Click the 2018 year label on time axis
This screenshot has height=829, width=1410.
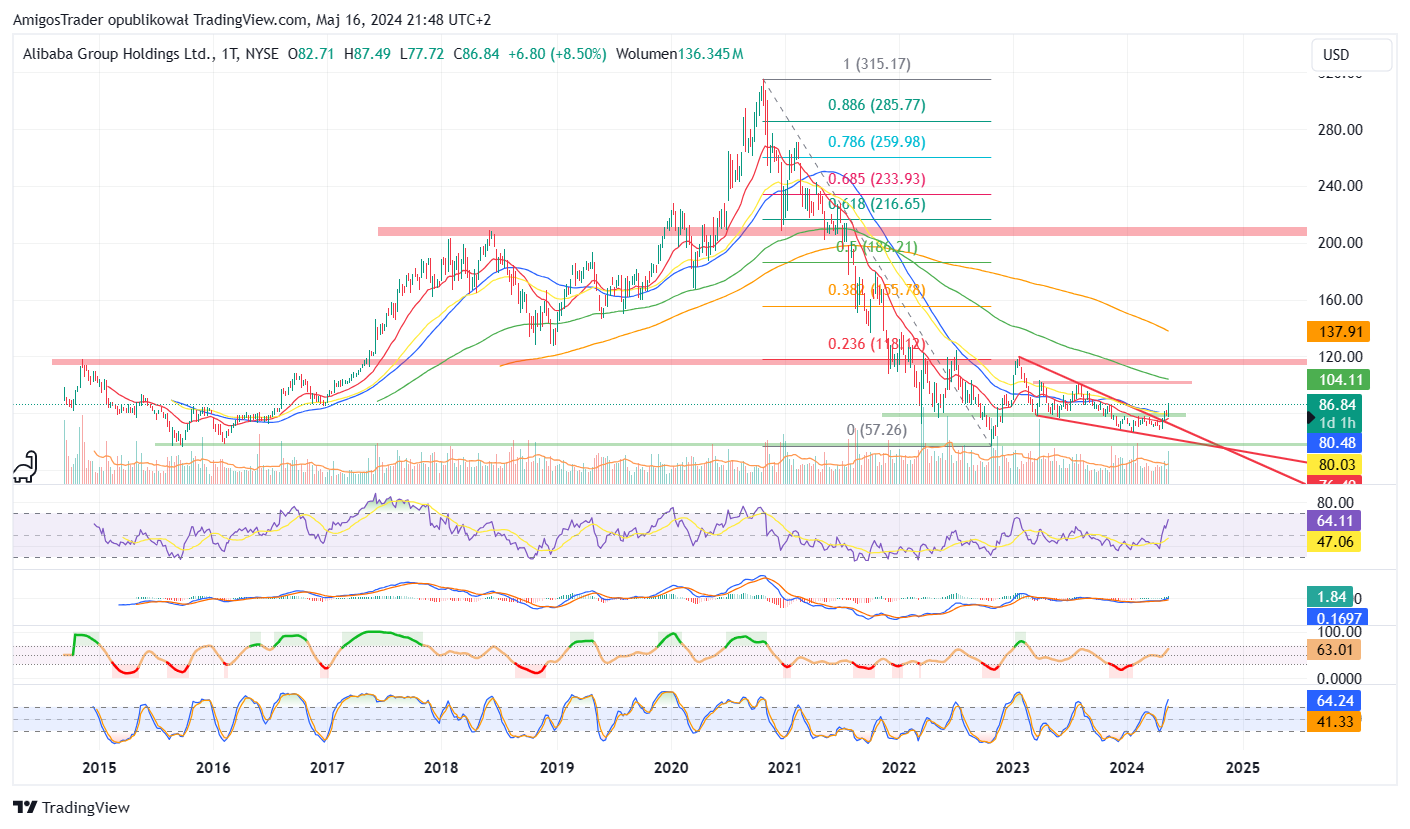pyautogui.click(x=441, y=768)
